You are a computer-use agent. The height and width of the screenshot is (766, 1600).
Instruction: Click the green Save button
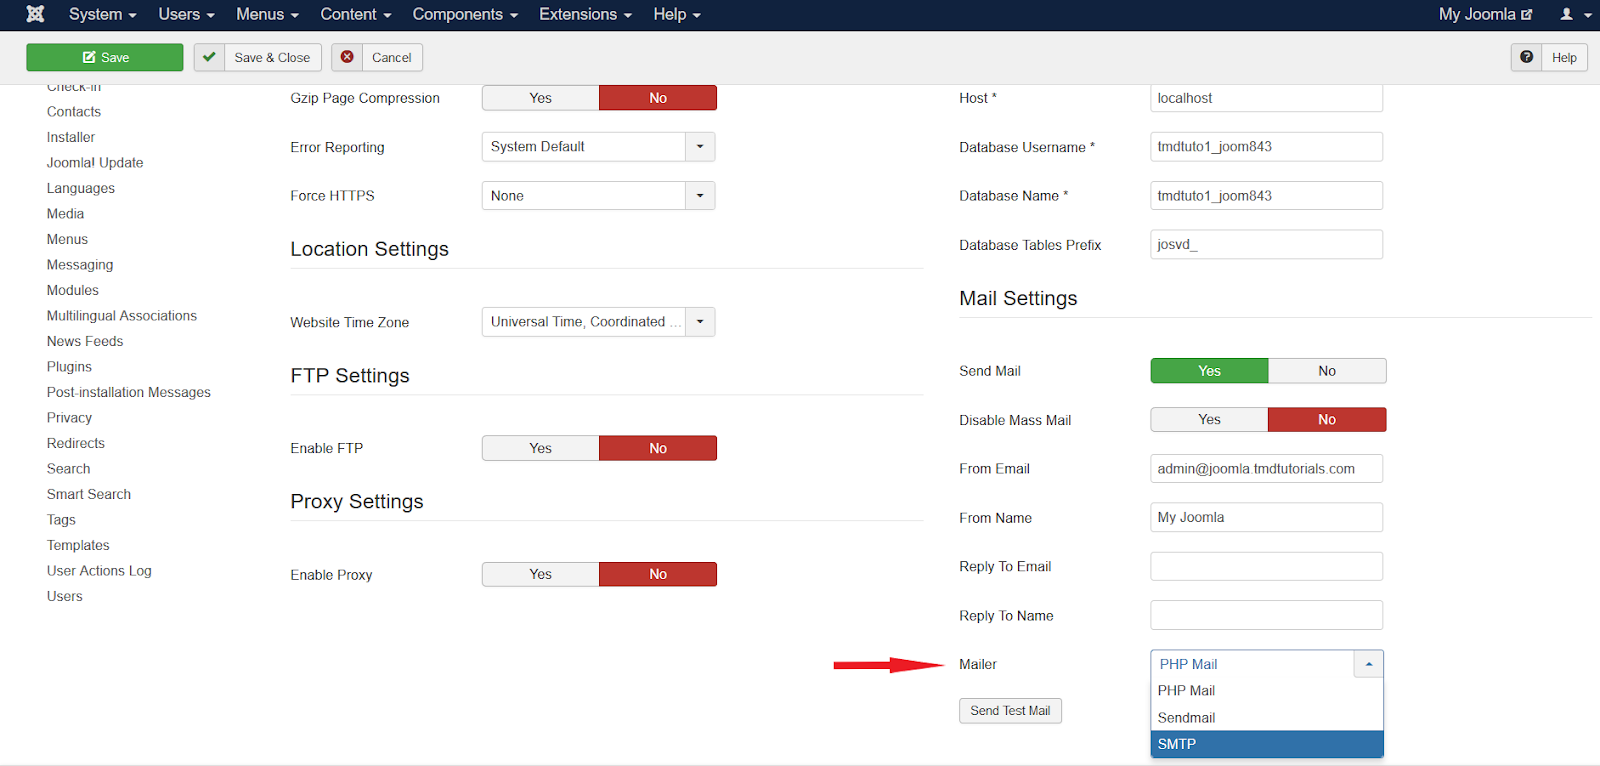click(105, 58)
